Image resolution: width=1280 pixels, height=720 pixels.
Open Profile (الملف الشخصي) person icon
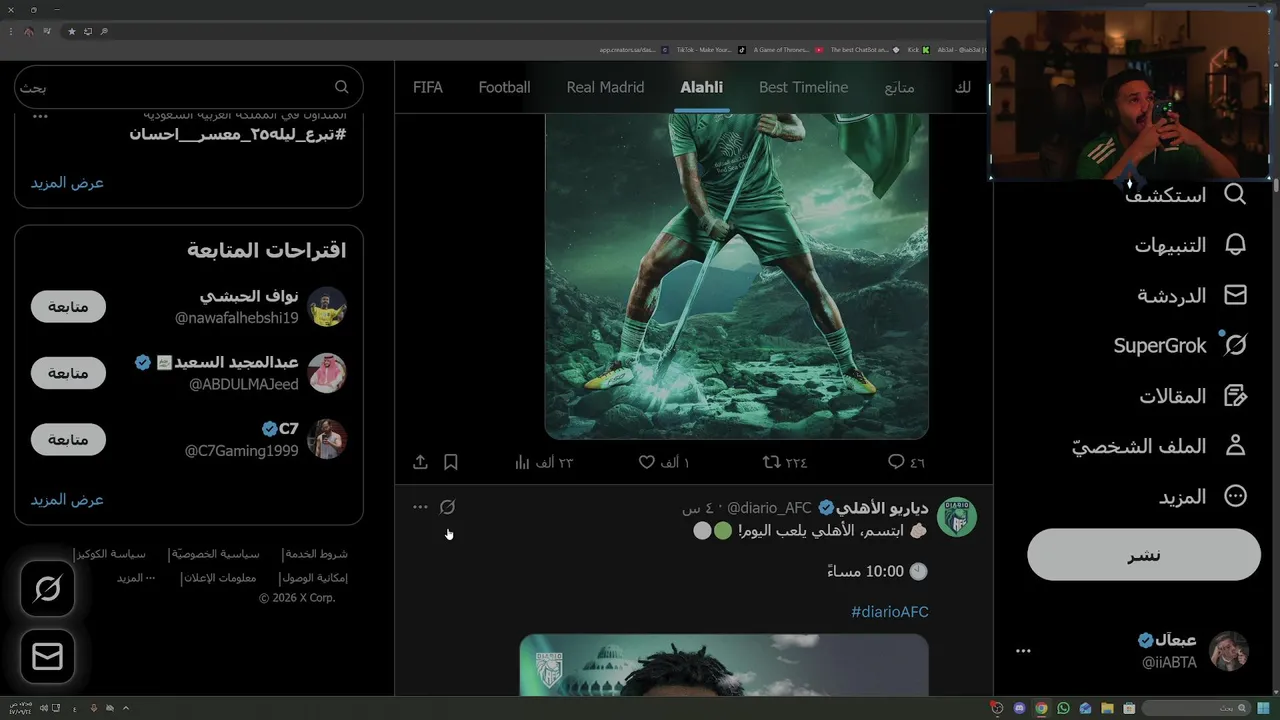[1235, 446]
